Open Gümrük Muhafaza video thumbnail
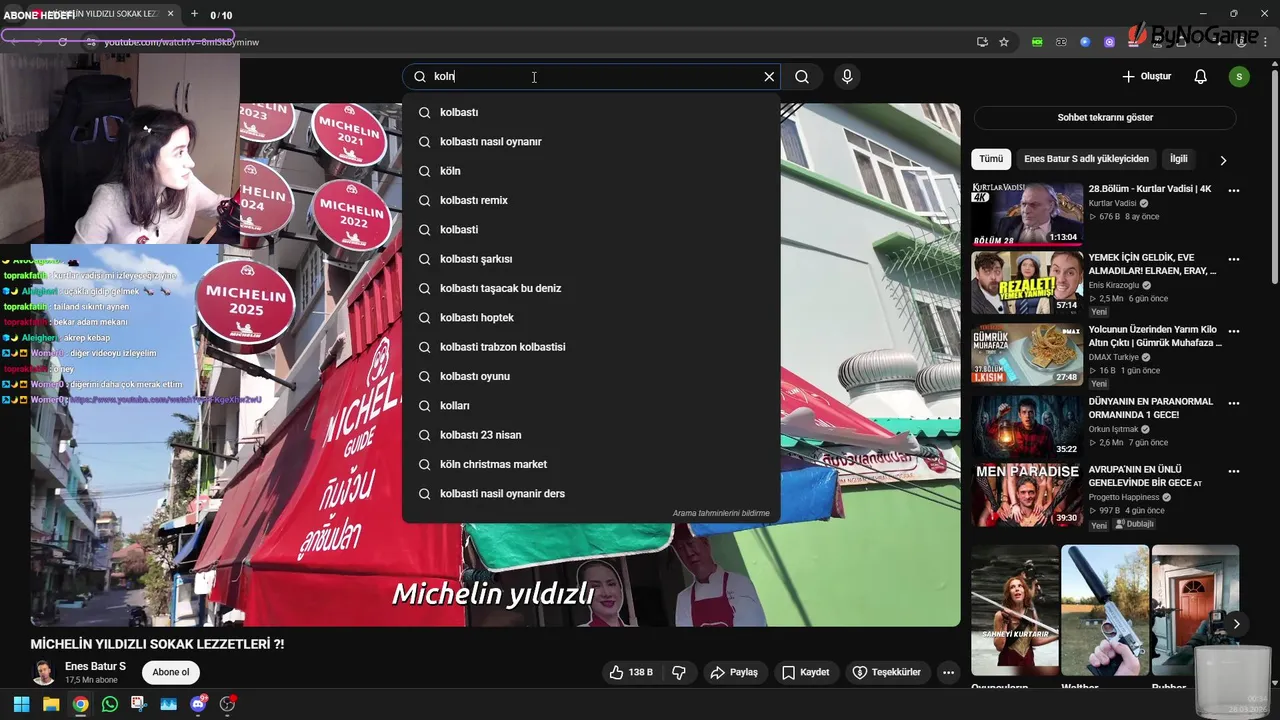This screenshot has width=1280, height=720. coord(1027,354)
